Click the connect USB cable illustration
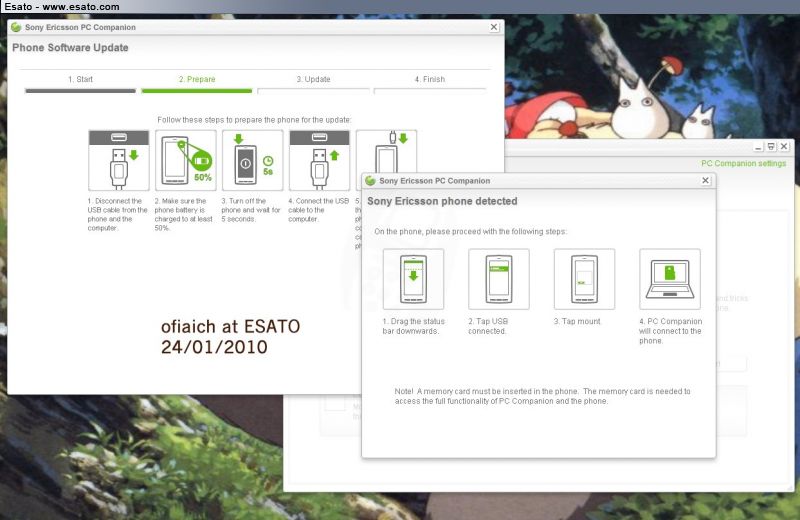Screen dimensions: 800x520 pos(319,160)
